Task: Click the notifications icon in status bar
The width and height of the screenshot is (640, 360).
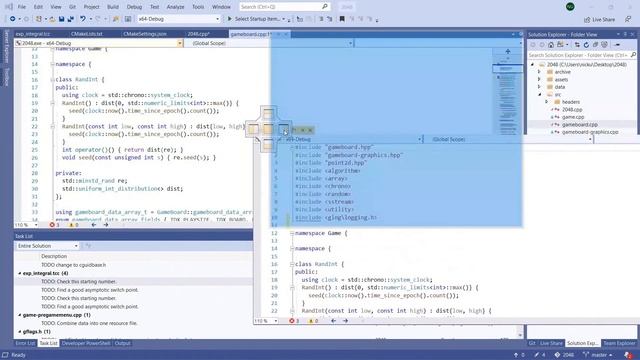Action: point(628,355)
